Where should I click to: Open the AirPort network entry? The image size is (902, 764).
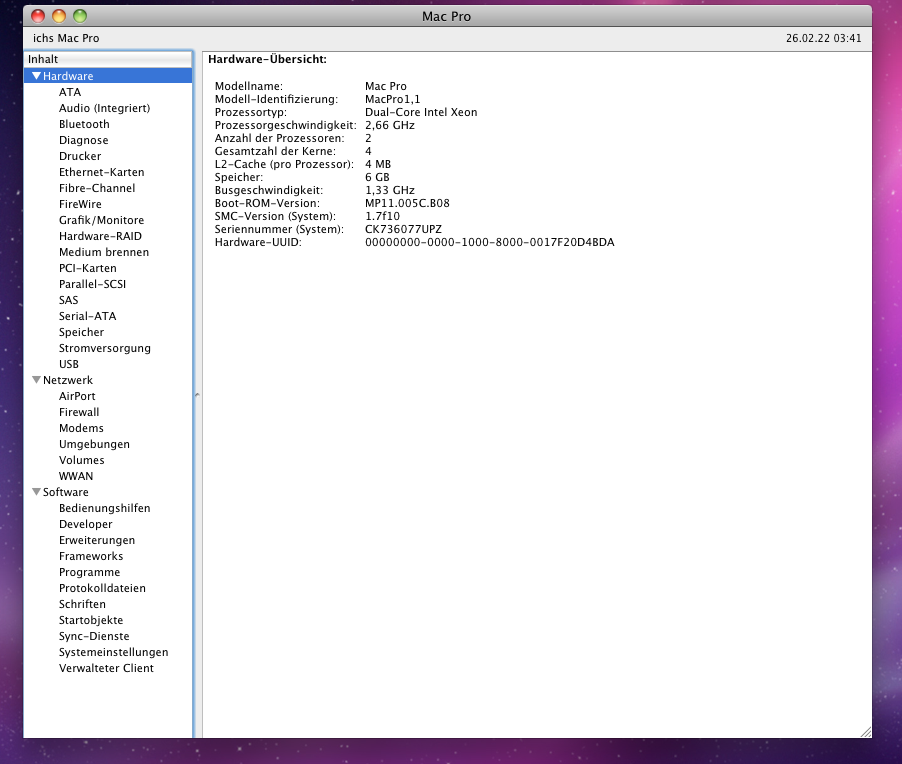[x=77, y=396]
